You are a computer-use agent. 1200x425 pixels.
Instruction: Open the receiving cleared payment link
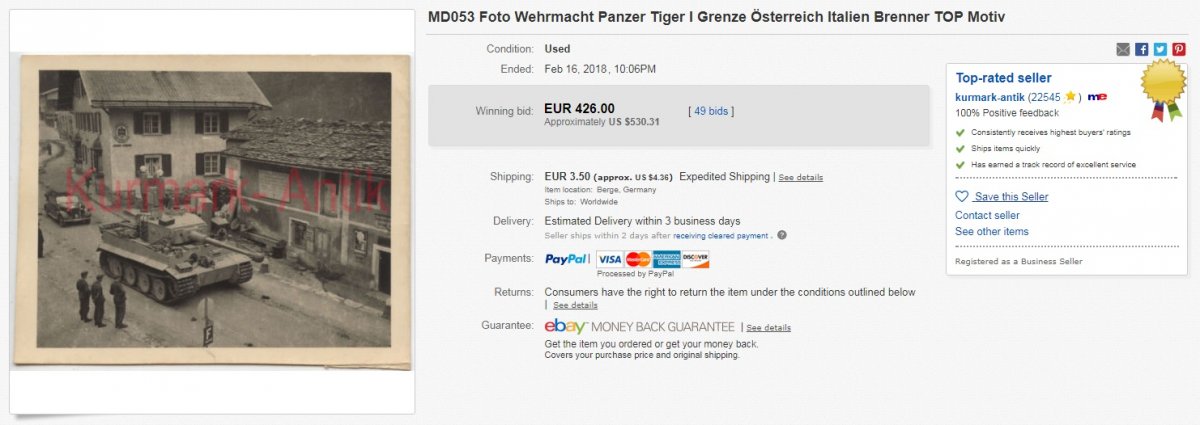click(720, 236)
